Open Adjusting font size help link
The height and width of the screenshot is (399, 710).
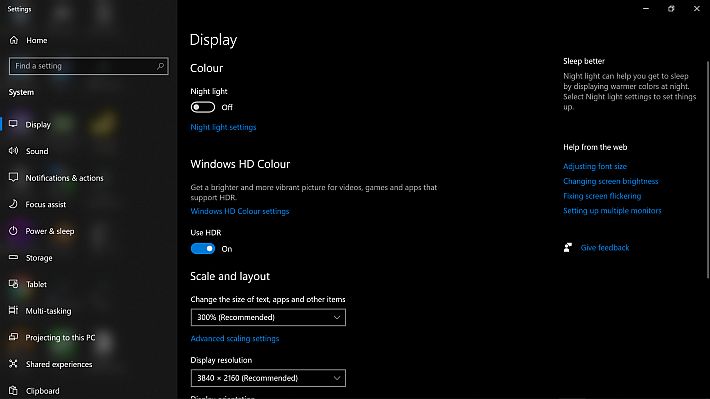pyautogui.click(x=595, y=167)
